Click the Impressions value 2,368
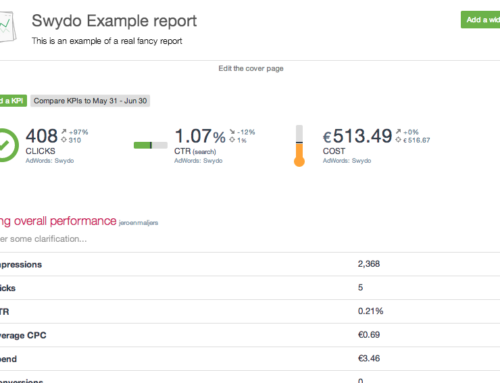 click(369, 264)
